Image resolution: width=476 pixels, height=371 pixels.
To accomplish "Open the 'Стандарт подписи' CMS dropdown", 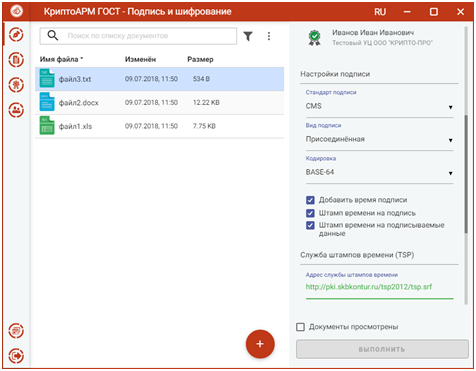I will pos(379,107).
